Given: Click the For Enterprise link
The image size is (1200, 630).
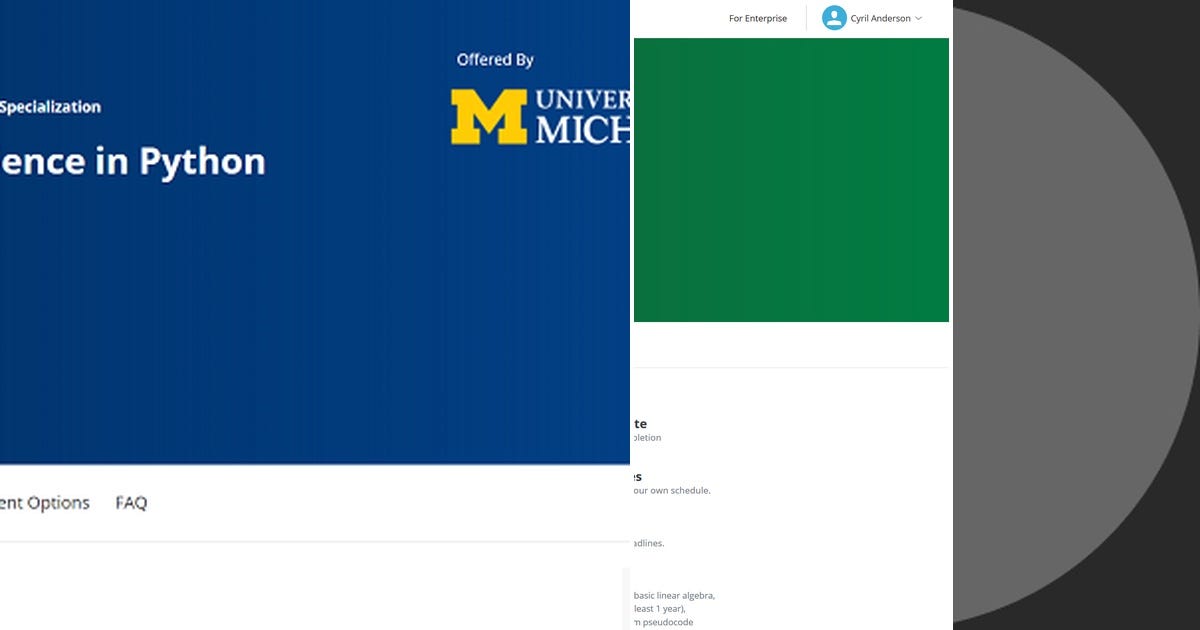Looking at the screenshot, I should point(757,18).
